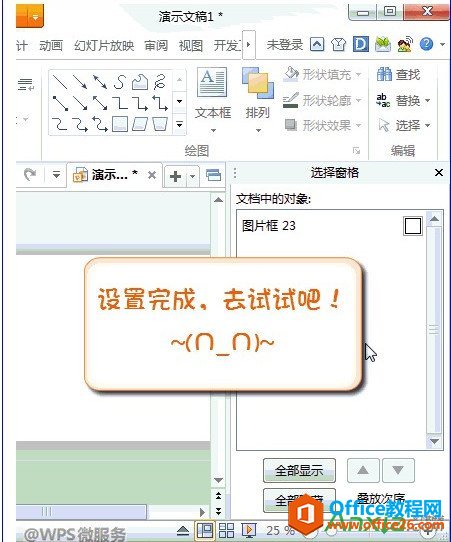Select the trapezoid shape in gallery
The width and height of the screenshot is (451, 542).
160,124
